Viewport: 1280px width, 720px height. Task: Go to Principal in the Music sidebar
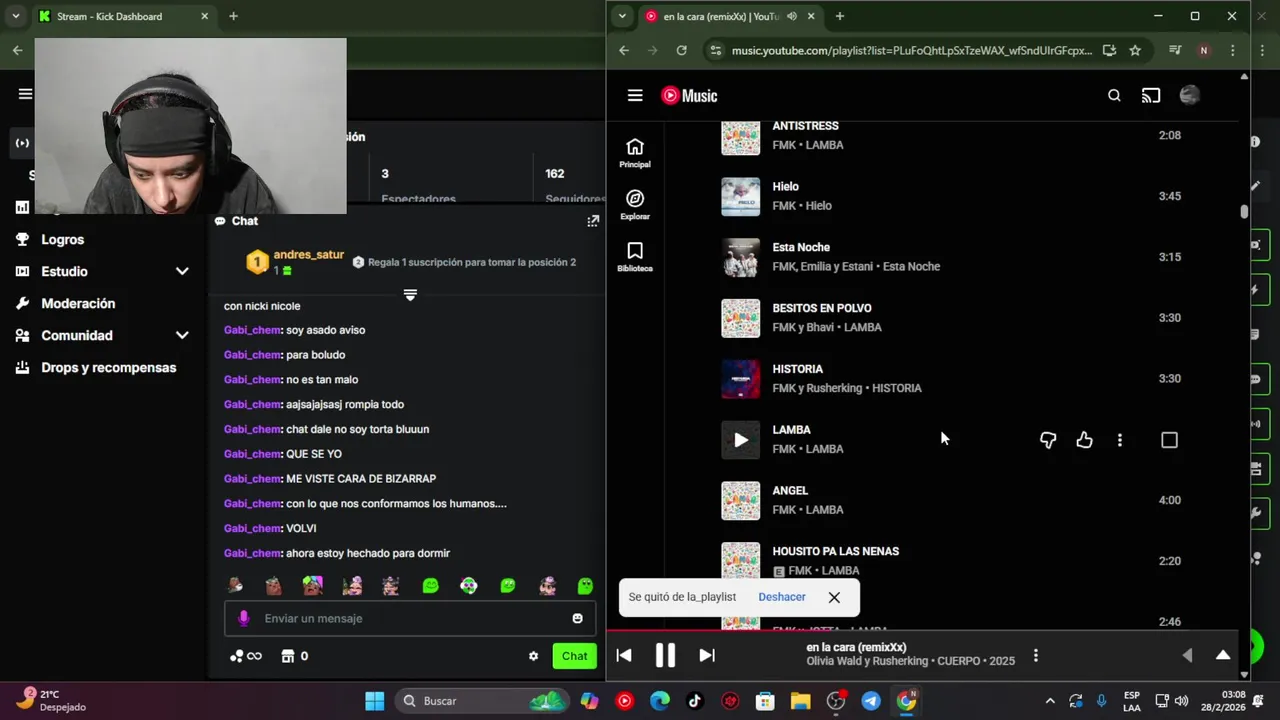pyautogui.click(x=635, y=153)
